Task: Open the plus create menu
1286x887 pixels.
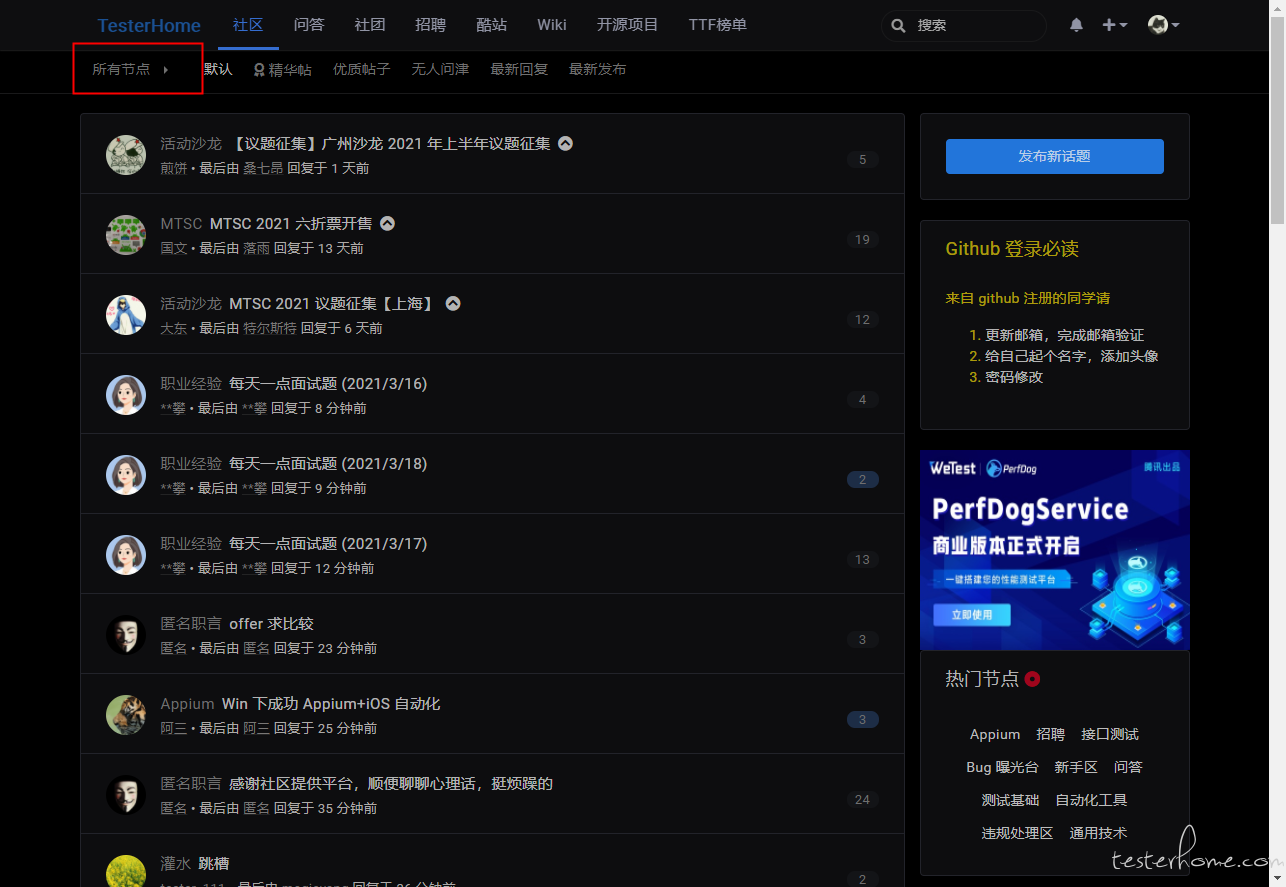Action: point(1114,25)
